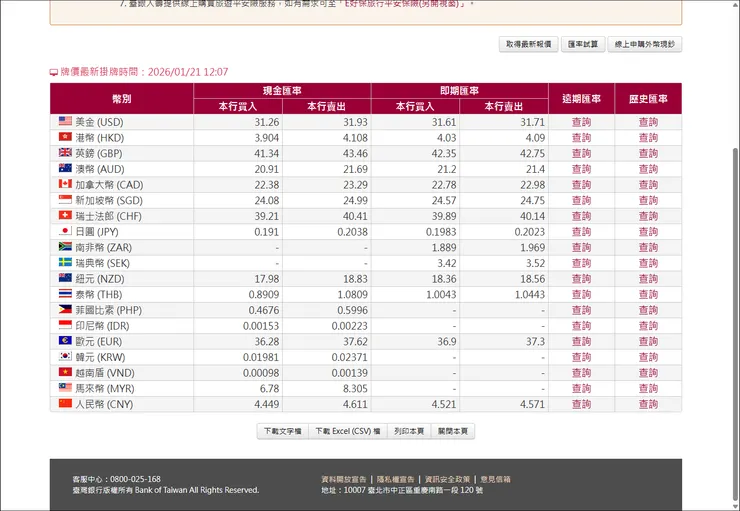Click JPY cash selling rate 0.2038
Image resolution: width=740 pixels, height=511 pixels.
[352, 232]
